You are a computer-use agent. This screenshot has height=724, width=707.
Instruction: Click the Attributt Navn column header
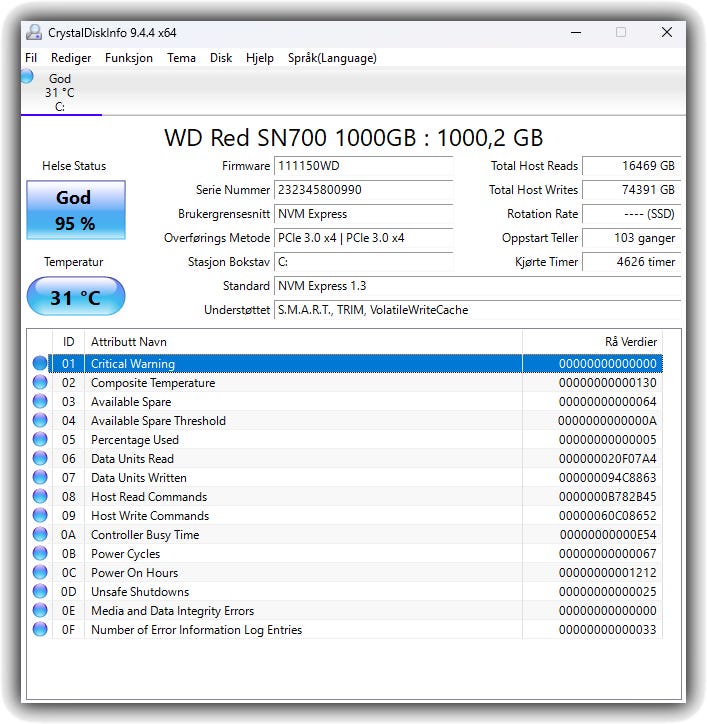coord(303,342)
